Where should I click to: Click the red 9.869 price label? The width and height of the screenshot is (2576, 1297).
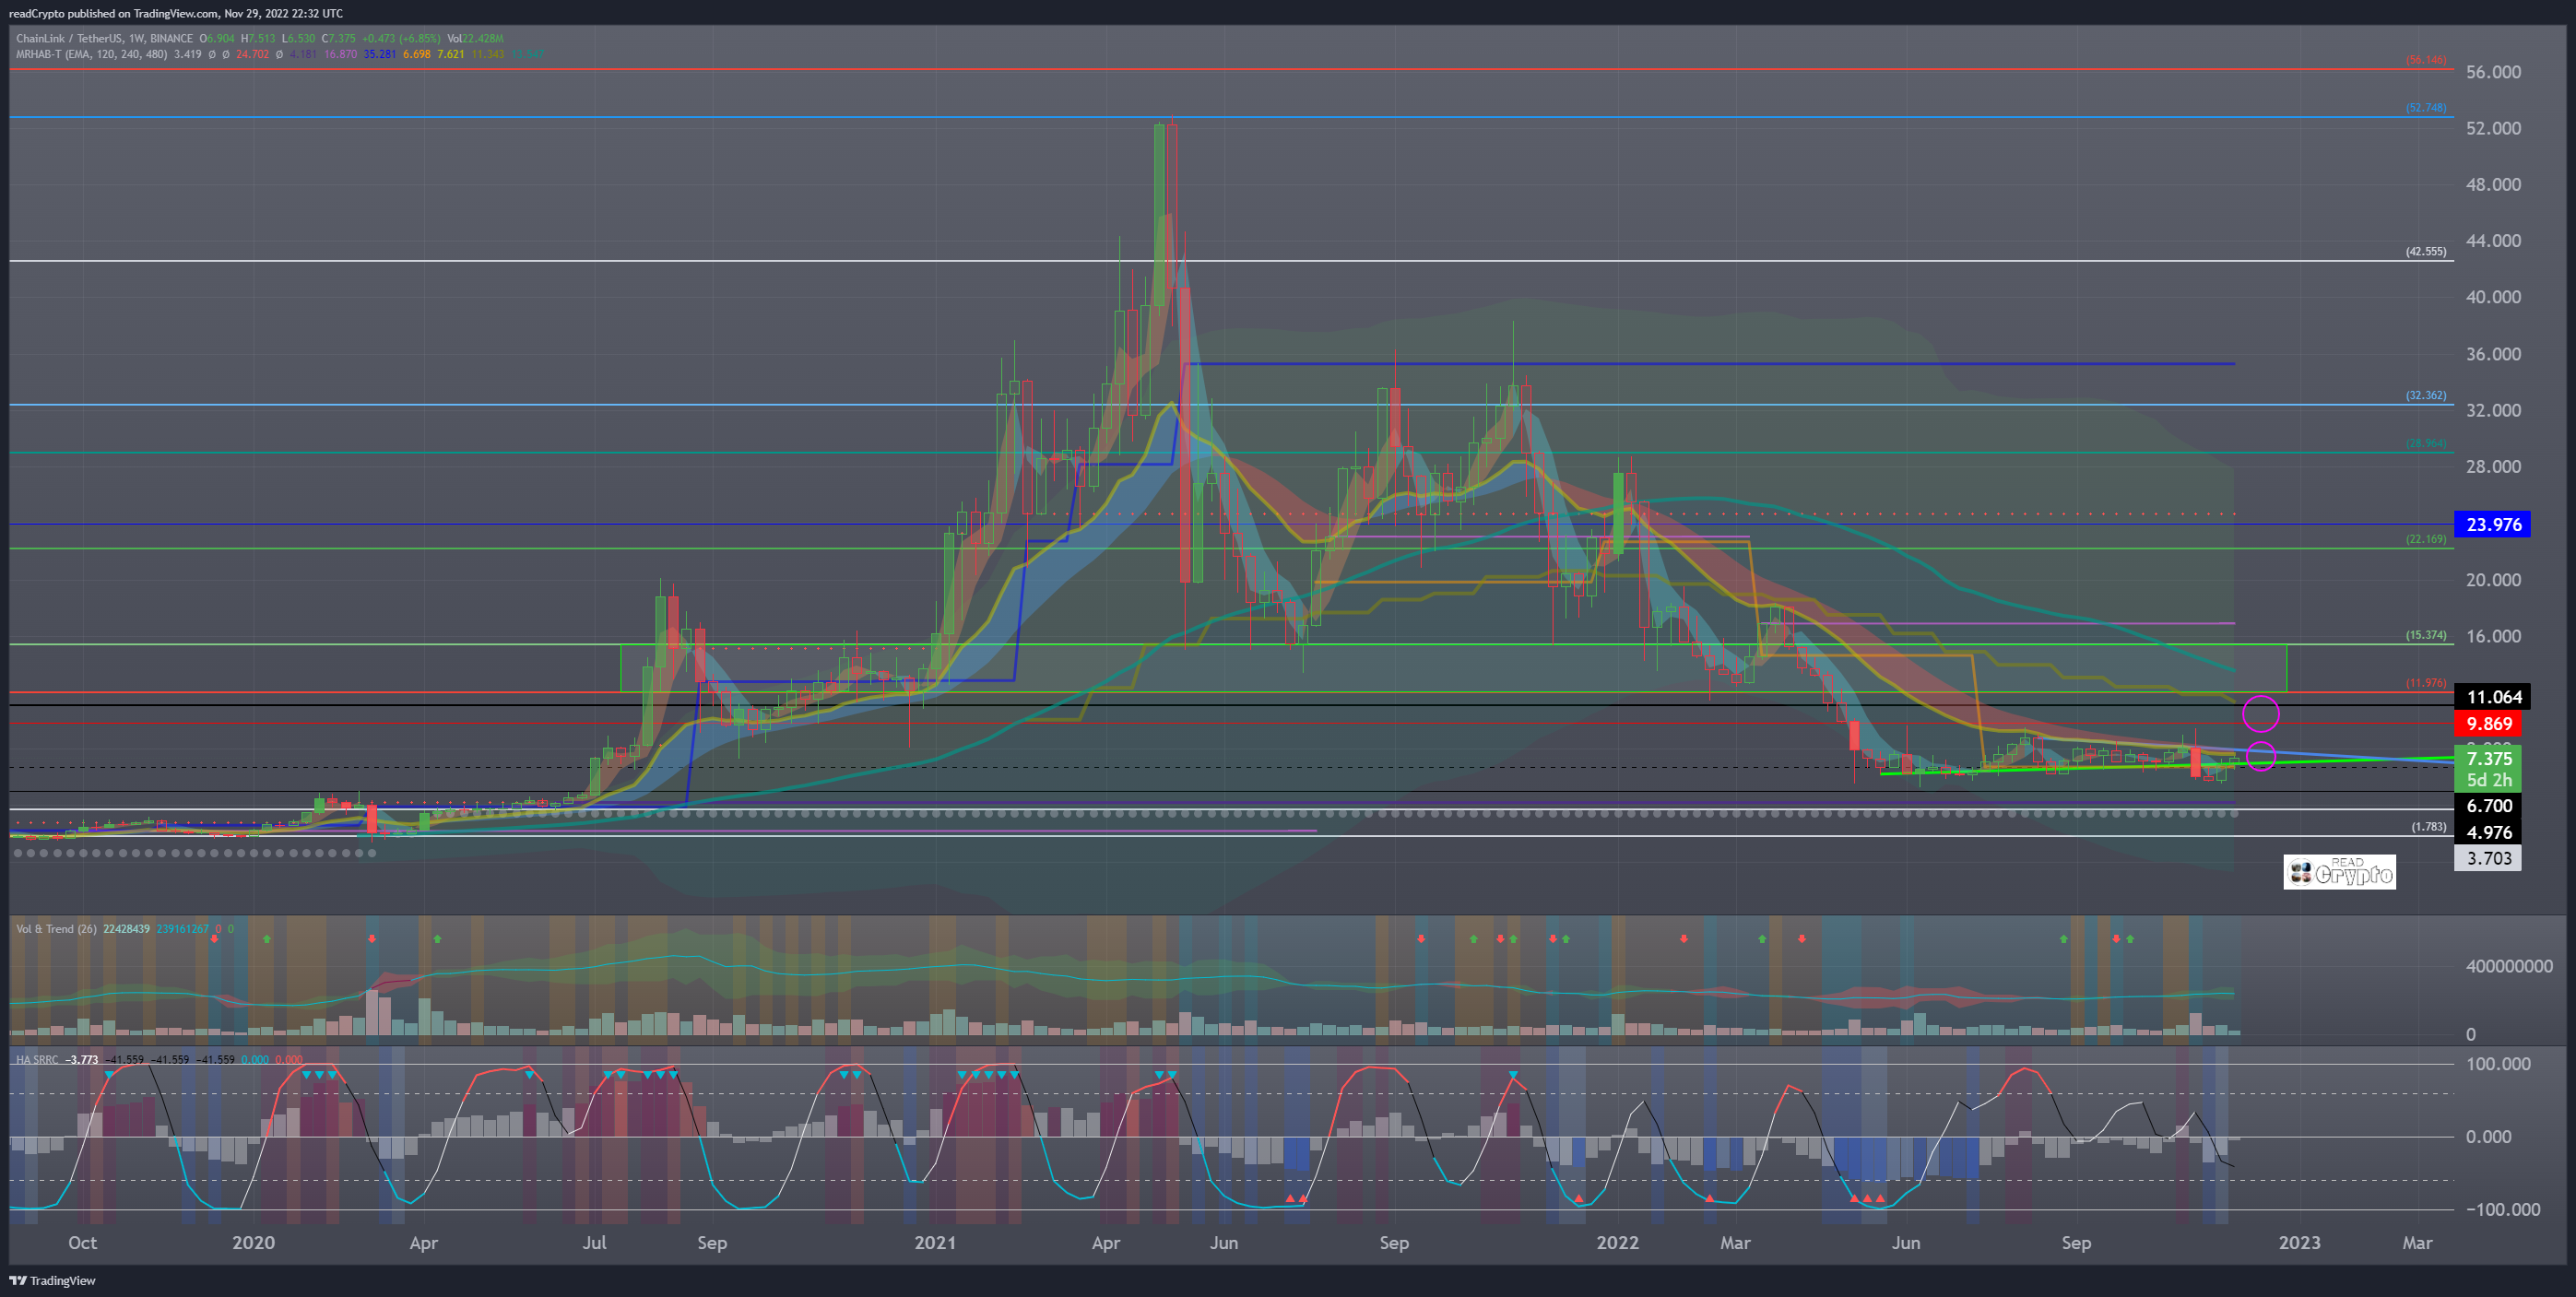coord(2488,723)
